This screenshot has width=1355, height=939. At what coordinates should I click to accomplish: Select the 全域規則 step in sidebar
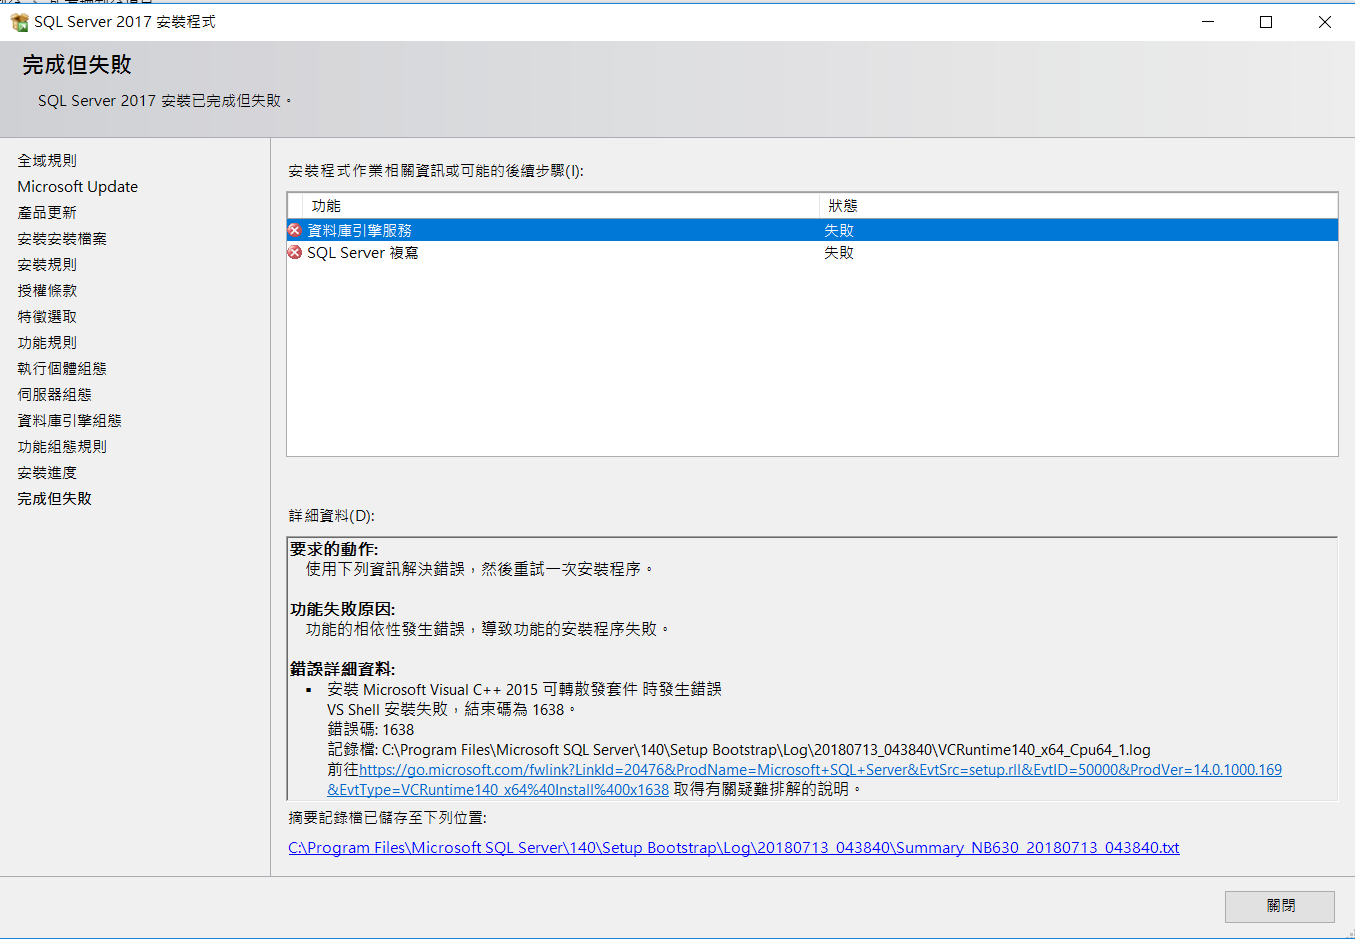(x=47, y=160)
